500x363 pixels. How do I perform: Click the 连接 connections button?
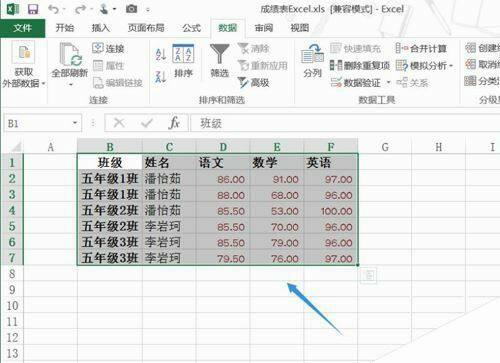coord(108,49)
